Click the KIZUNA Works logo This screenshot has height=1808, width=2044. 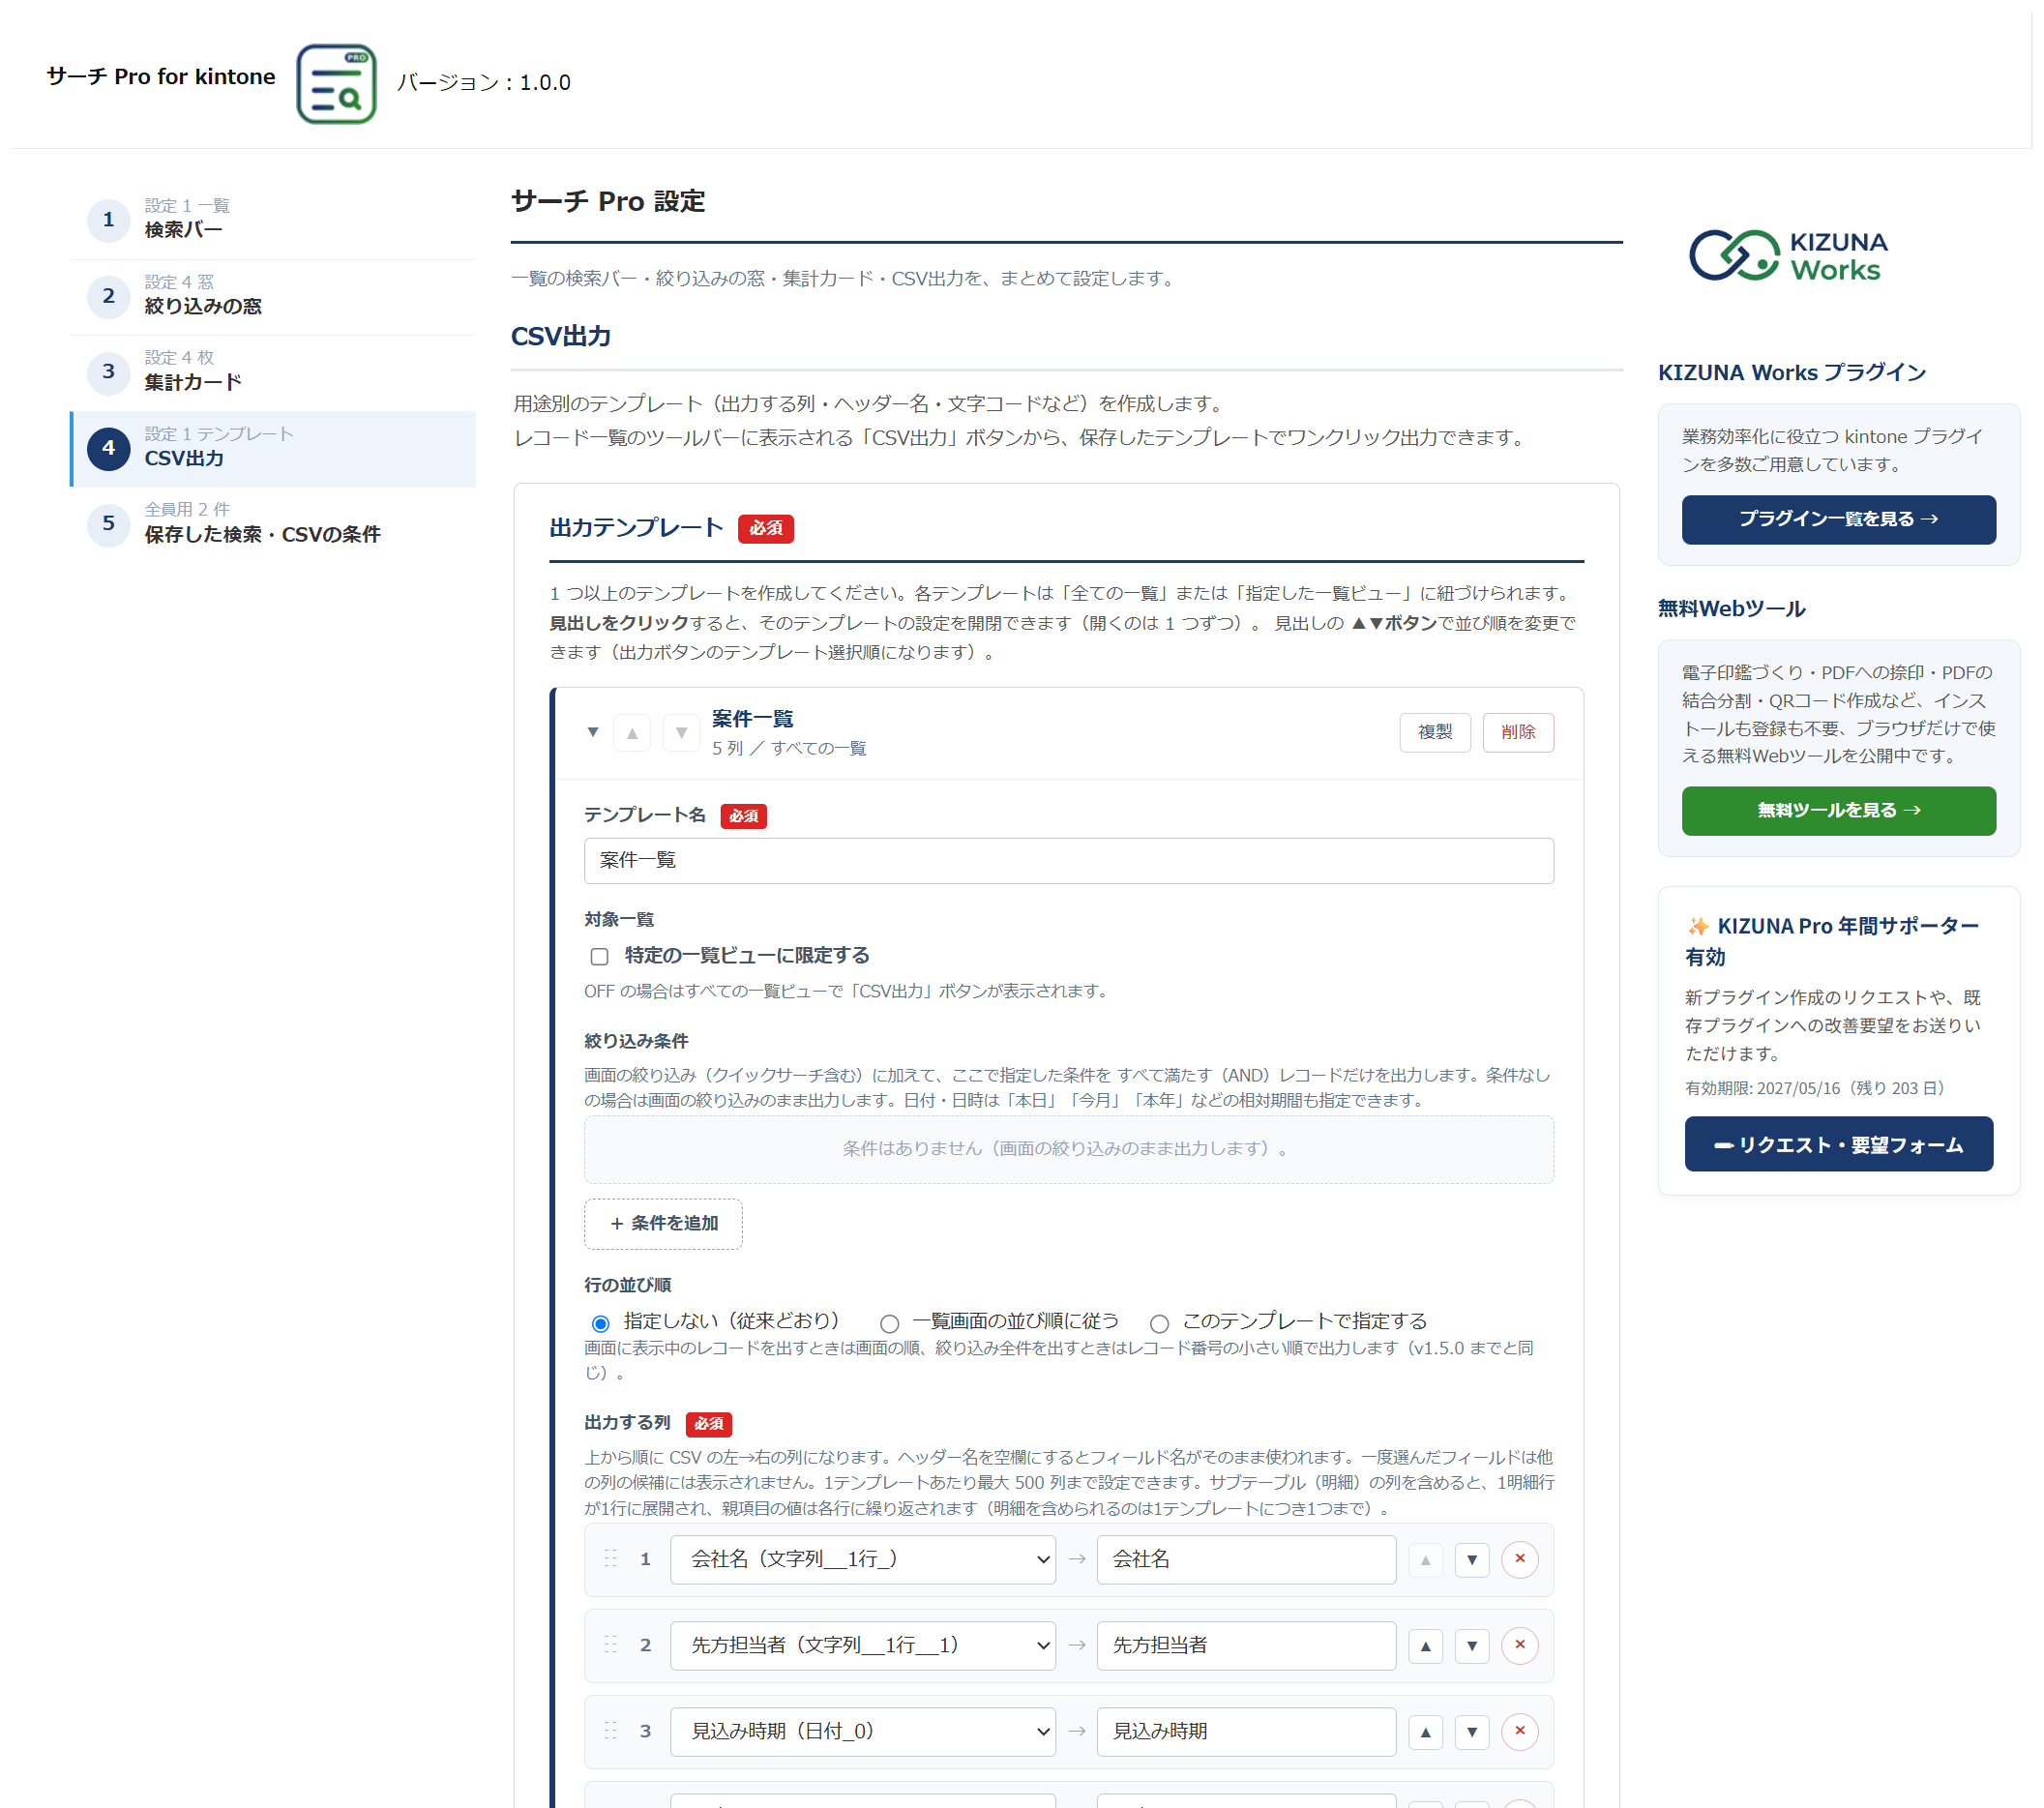point(1788,256)
